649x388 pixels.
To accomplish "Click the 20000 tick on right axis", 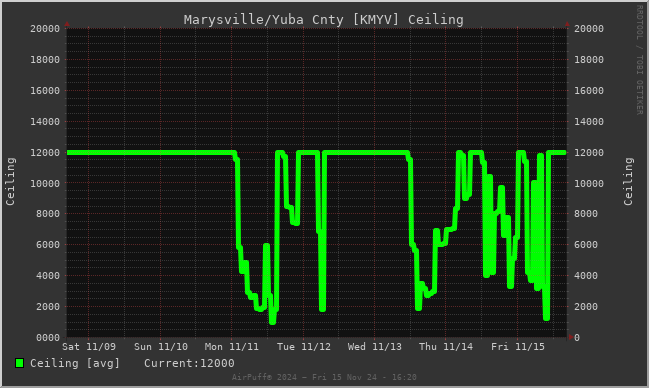I will click(x=589, y=29).
